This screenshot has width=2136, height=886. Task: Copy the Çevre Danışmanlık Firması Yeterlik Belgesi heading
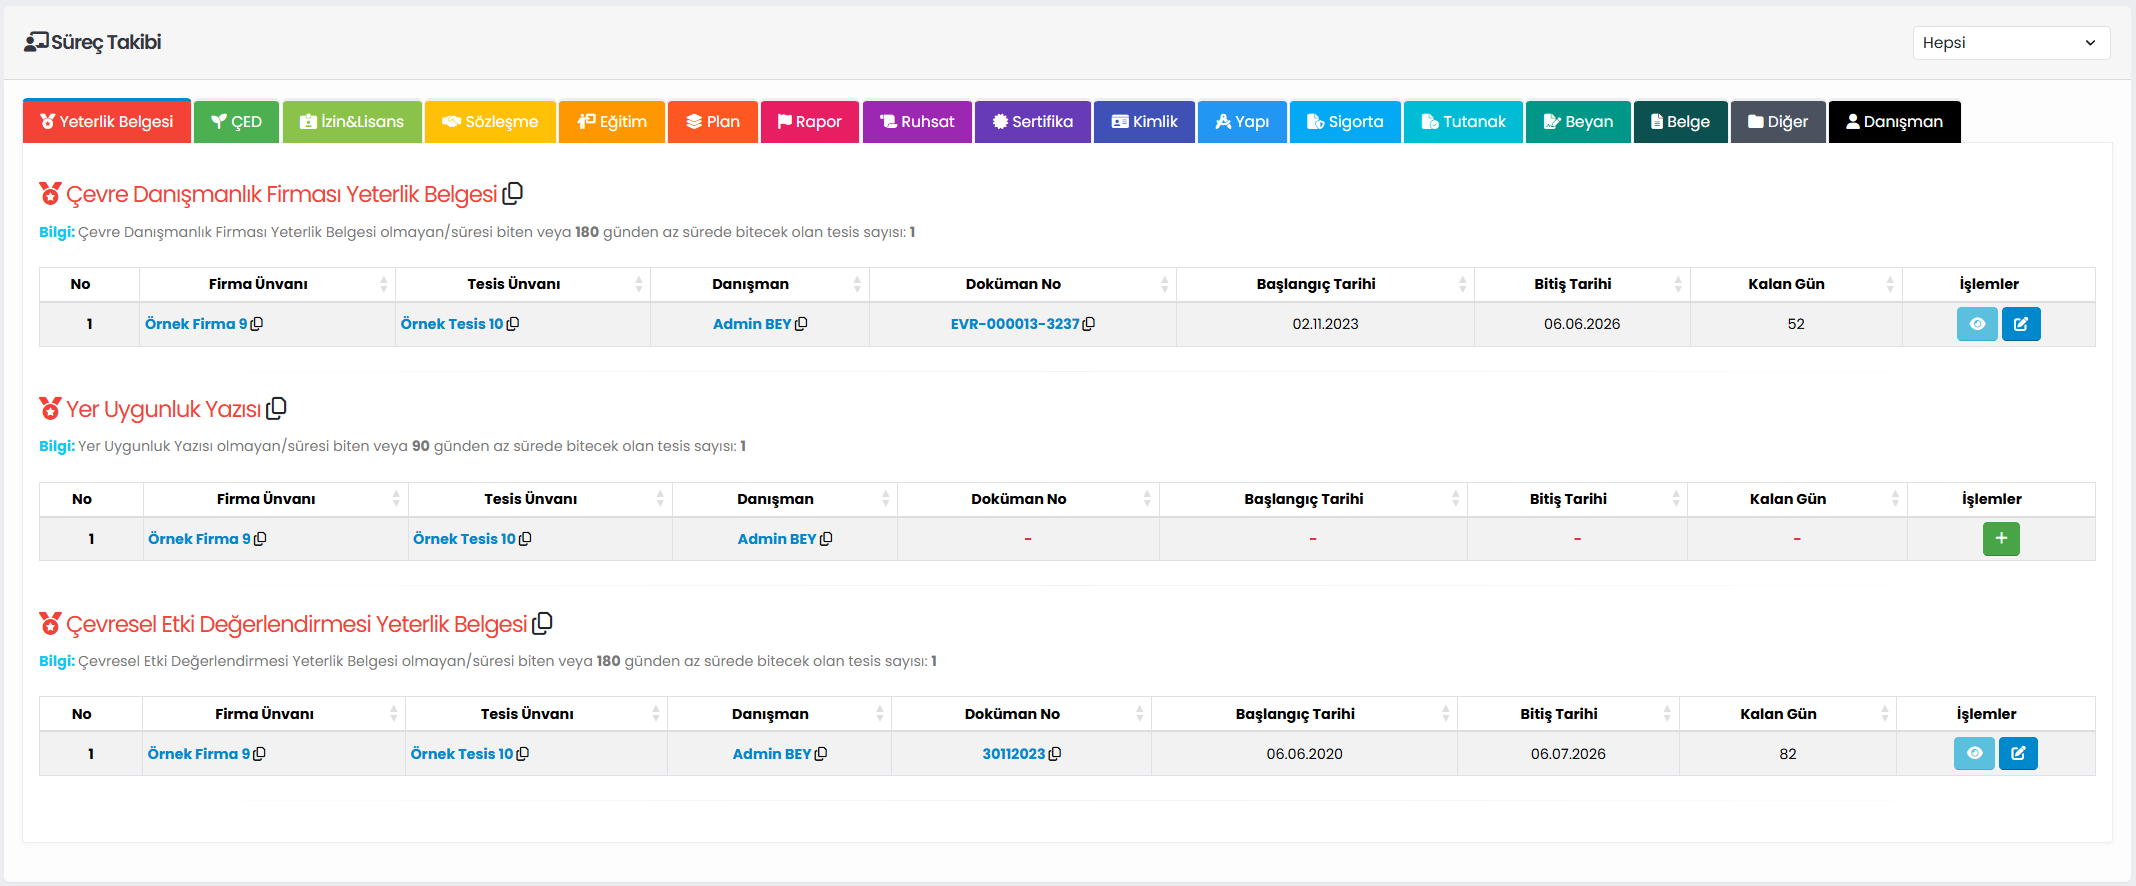click(513, 193)
